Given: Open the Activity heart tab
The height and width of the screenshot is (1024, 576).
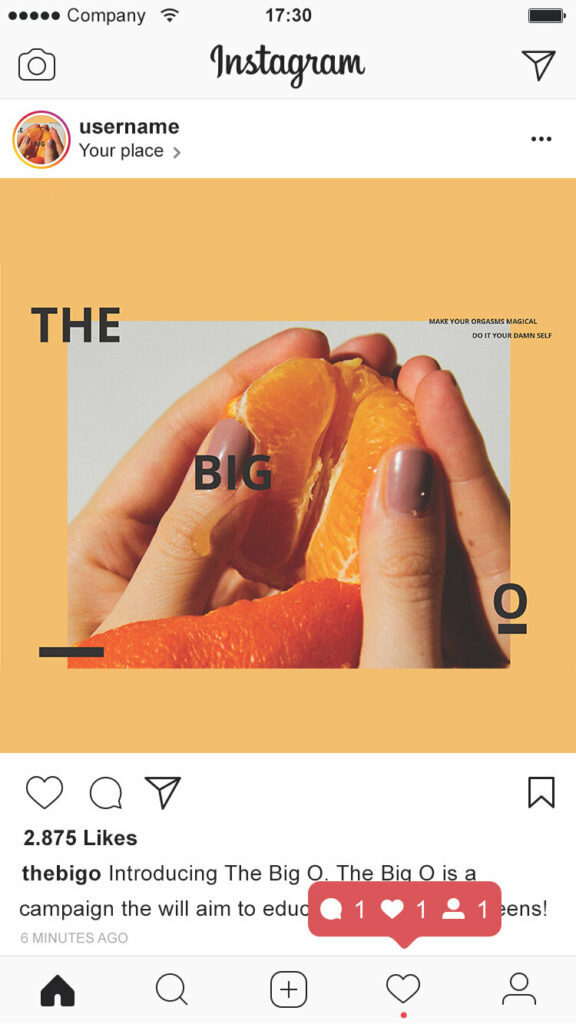Looking at the screenshot, I should pos(403,989).
